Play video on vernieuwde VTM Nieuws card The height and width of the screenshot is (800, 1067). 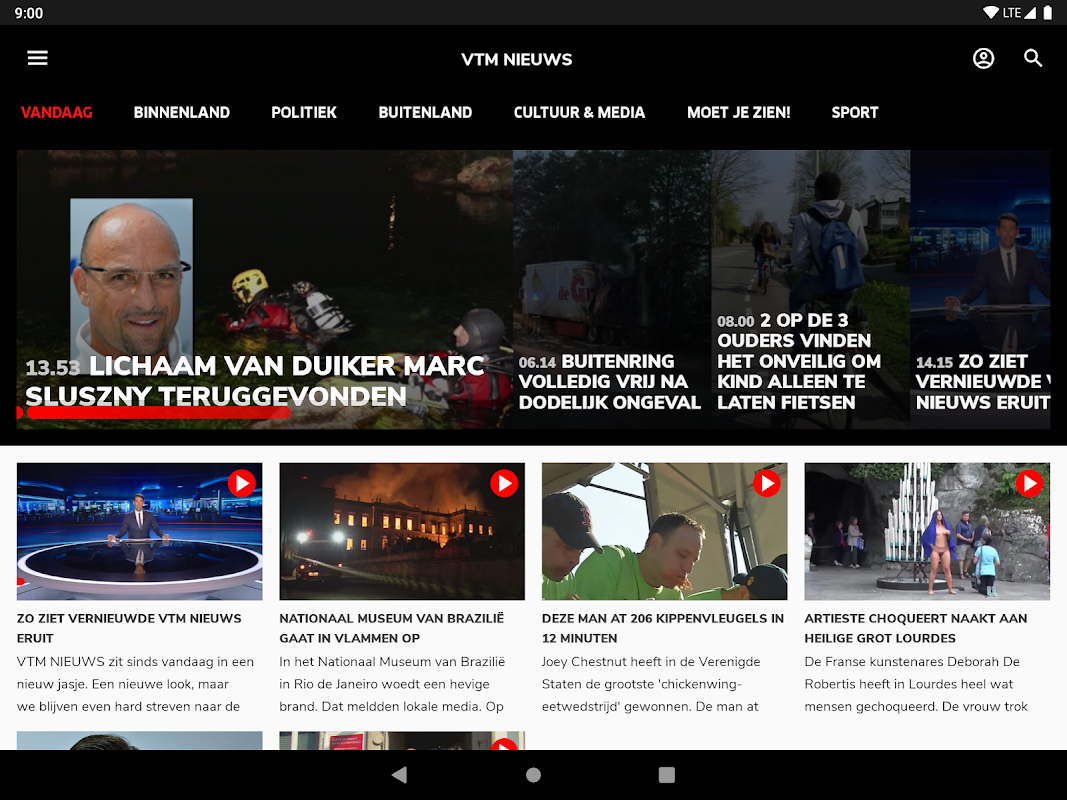242,484
